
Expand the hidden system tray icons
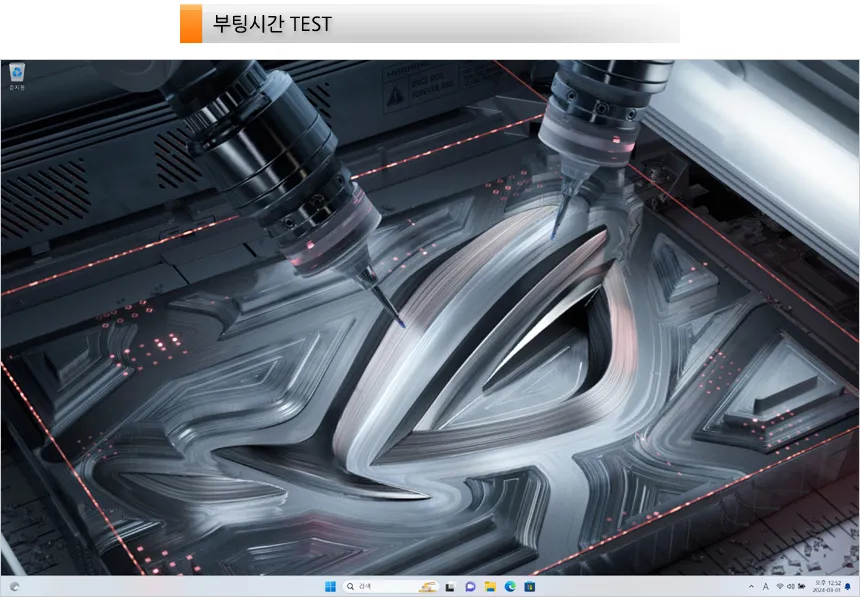(751, 587)
